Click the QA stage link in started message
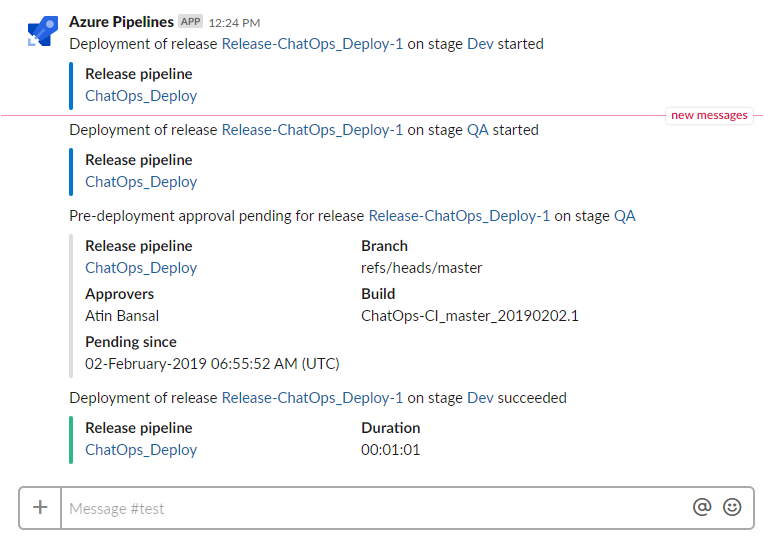 [x=478, y=130]
